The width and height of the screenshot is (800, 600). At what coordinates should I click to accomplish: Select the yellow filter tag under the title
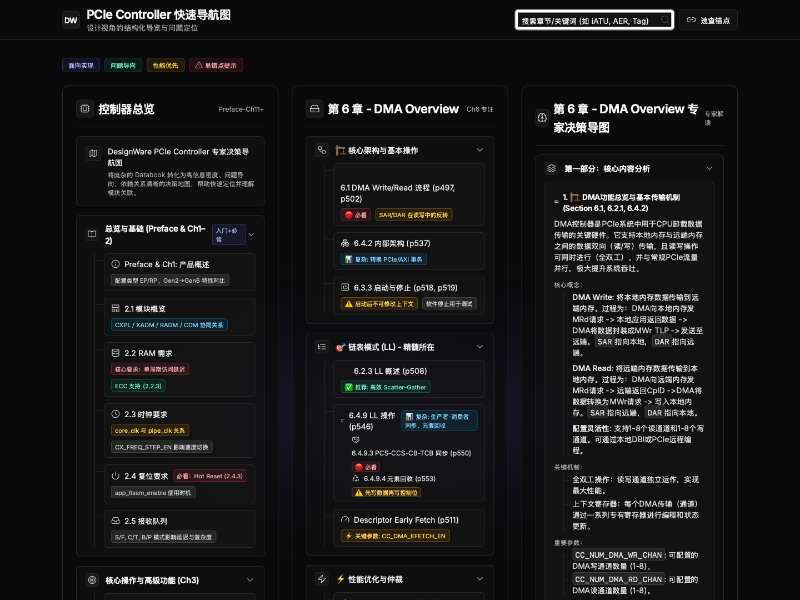coord(165,65)
